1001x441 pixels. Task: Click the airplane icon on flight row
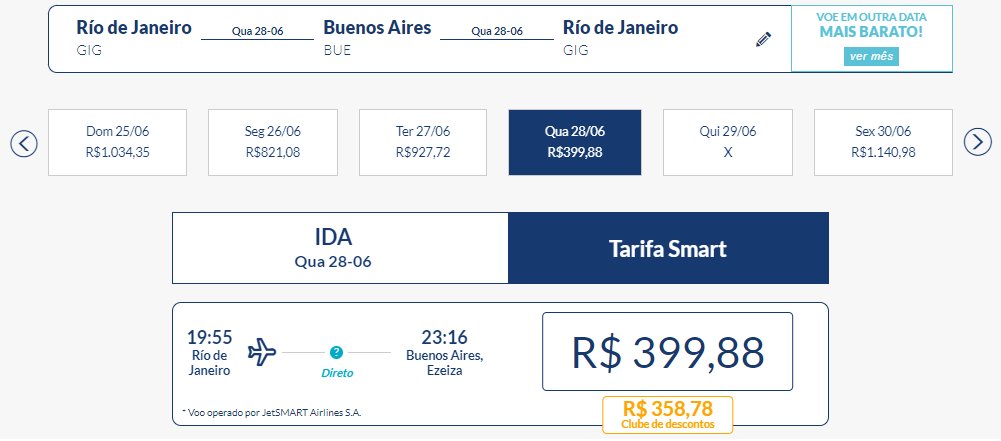click(x=262, y=352)
